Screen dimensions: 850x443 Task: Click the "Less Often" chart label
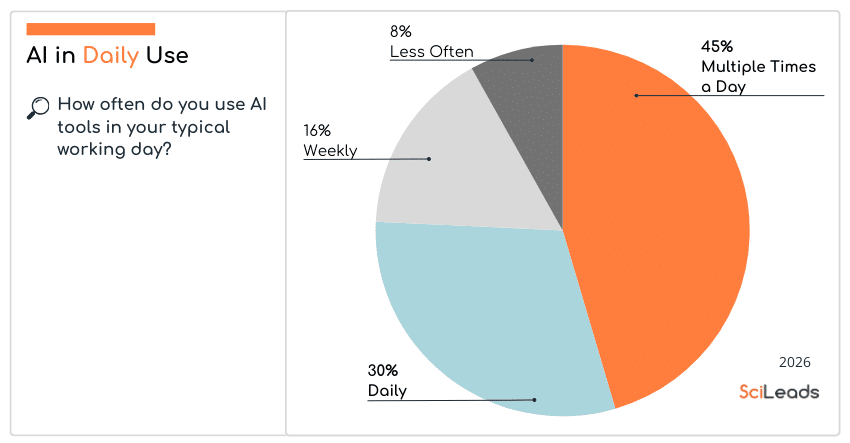[x=431, y=52]
